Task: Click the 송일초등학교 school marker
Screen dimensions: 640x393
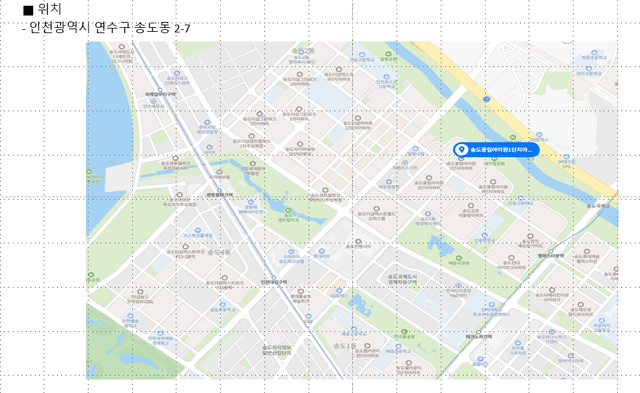Action: [222, 304]
